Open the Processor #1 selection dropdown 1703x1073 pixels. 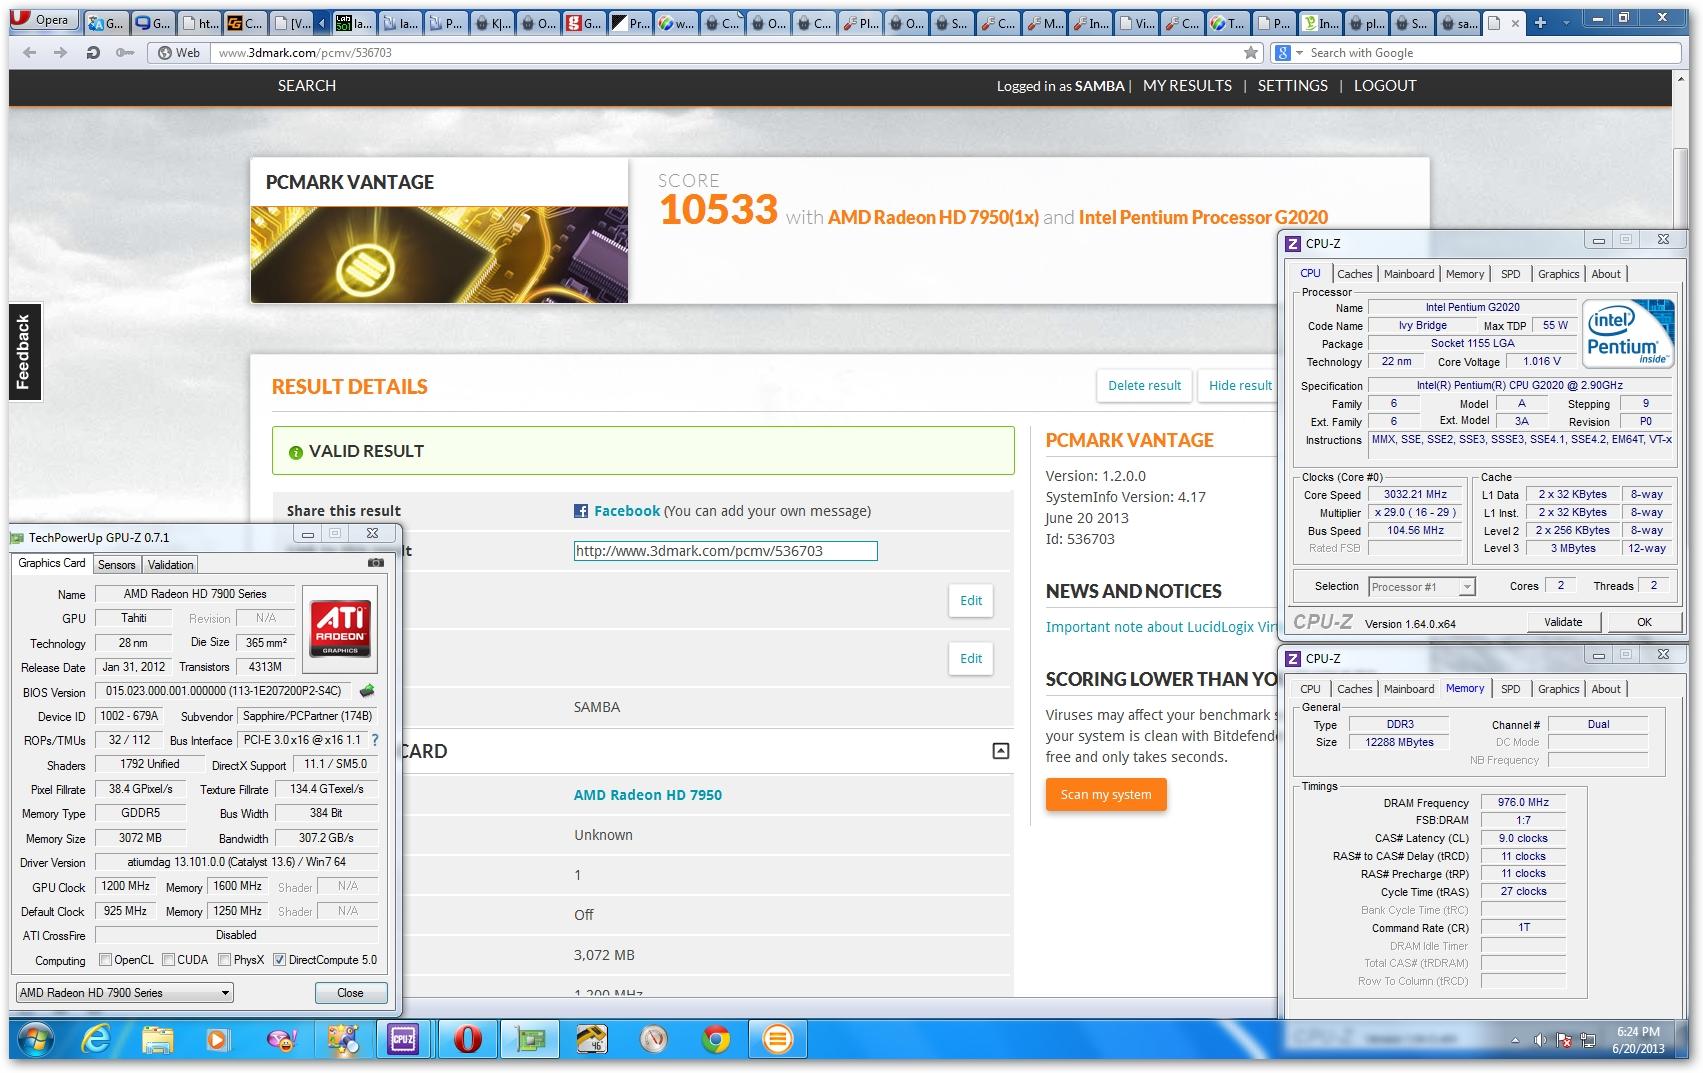click(1422, 587)
